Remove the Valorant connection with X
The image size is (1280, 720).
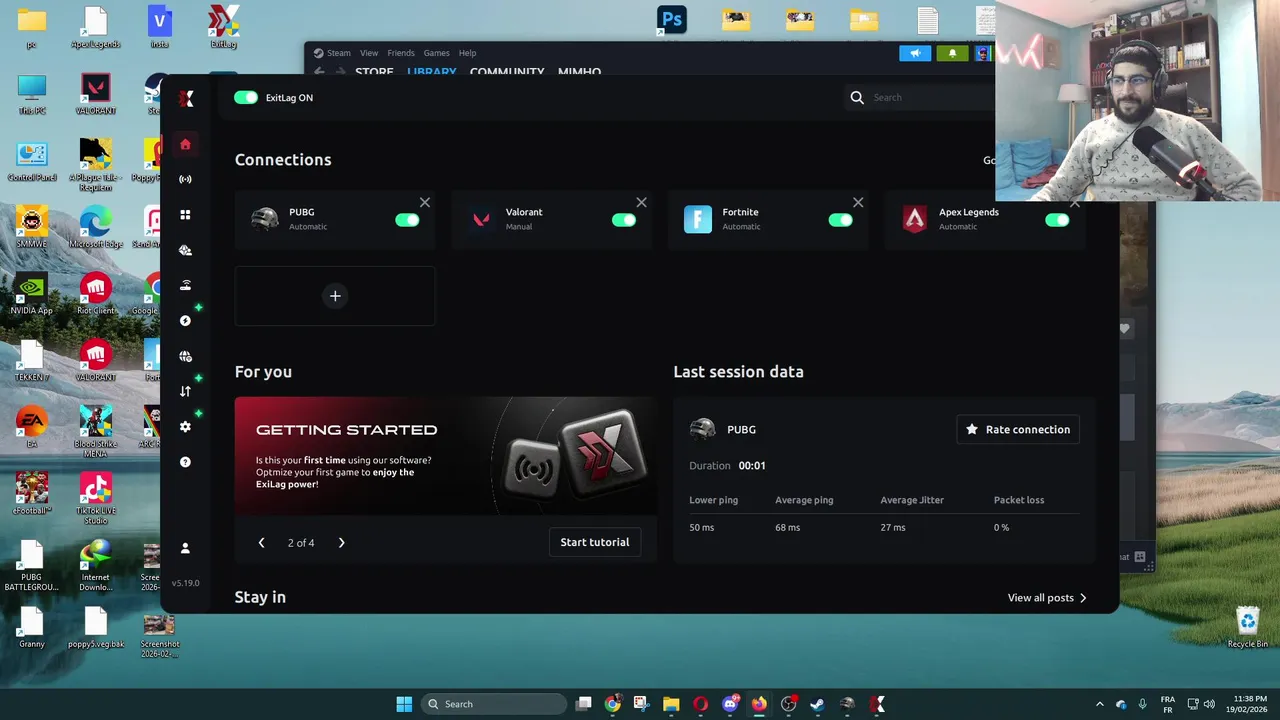641,202
